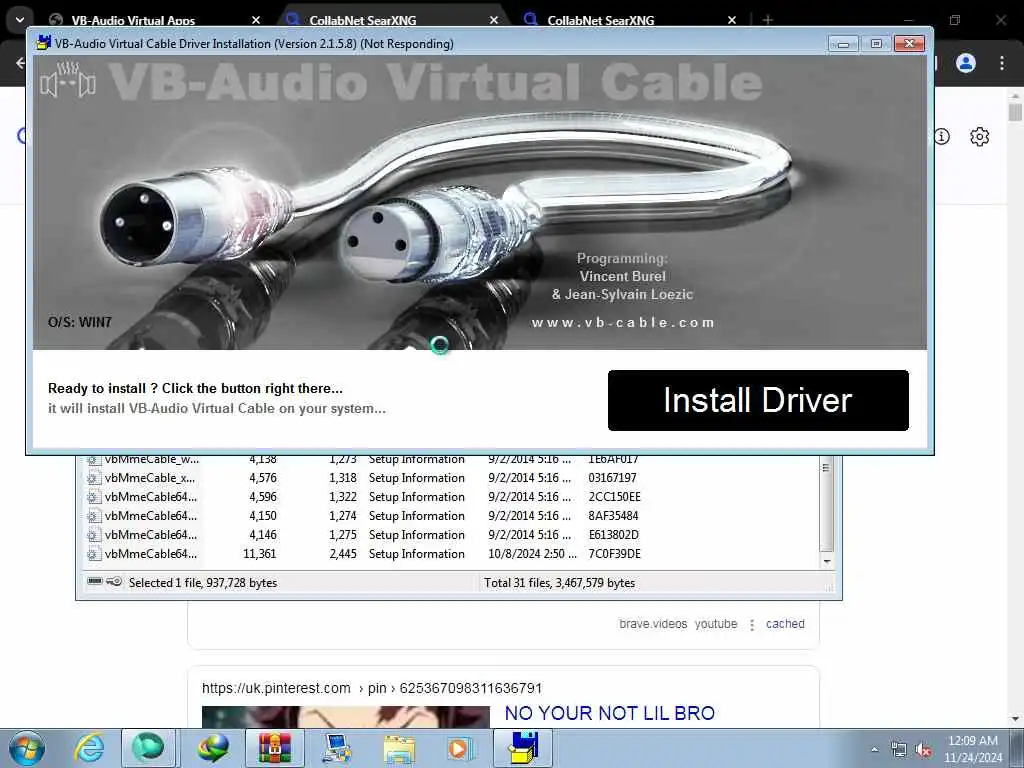Switch to the VB-Cable installer taskbar icon

pyautogui.click(x=522, y=748)
